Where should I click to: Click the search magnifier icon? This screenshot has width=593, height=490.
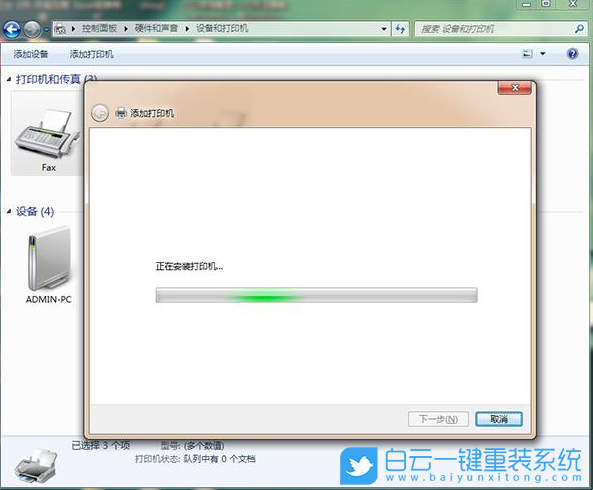click(x=579, y=29)
